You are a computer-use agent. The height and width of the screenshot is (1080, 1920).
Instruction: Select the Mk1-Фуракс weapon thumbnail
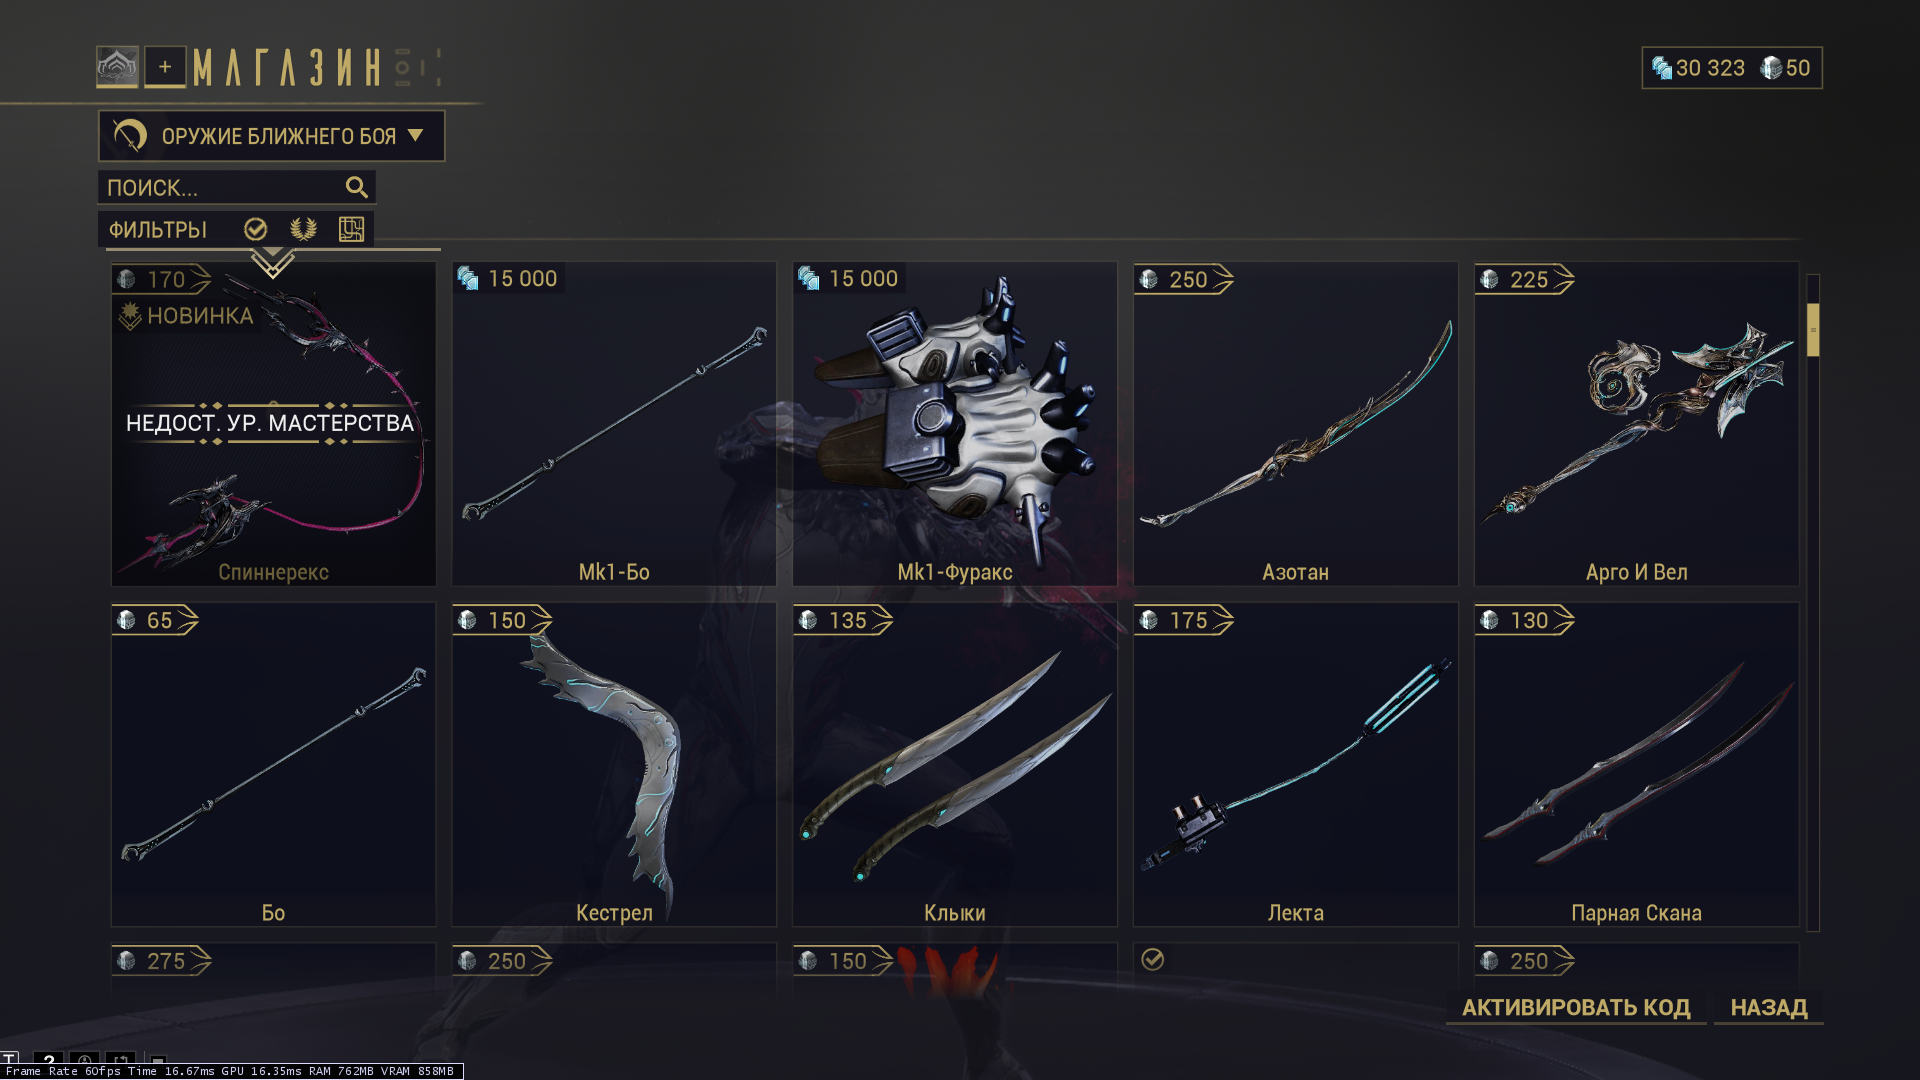[x=955, y=424]
